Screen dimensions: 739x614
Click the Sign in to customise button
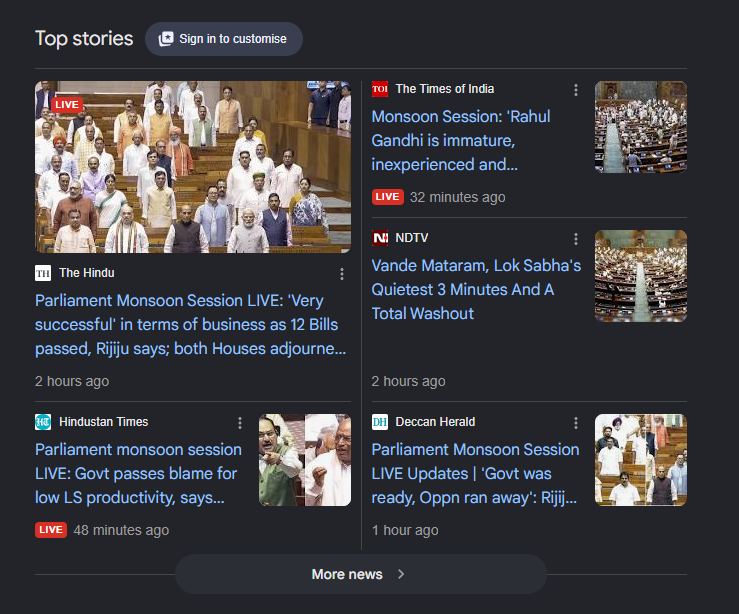tap(224, 39)
